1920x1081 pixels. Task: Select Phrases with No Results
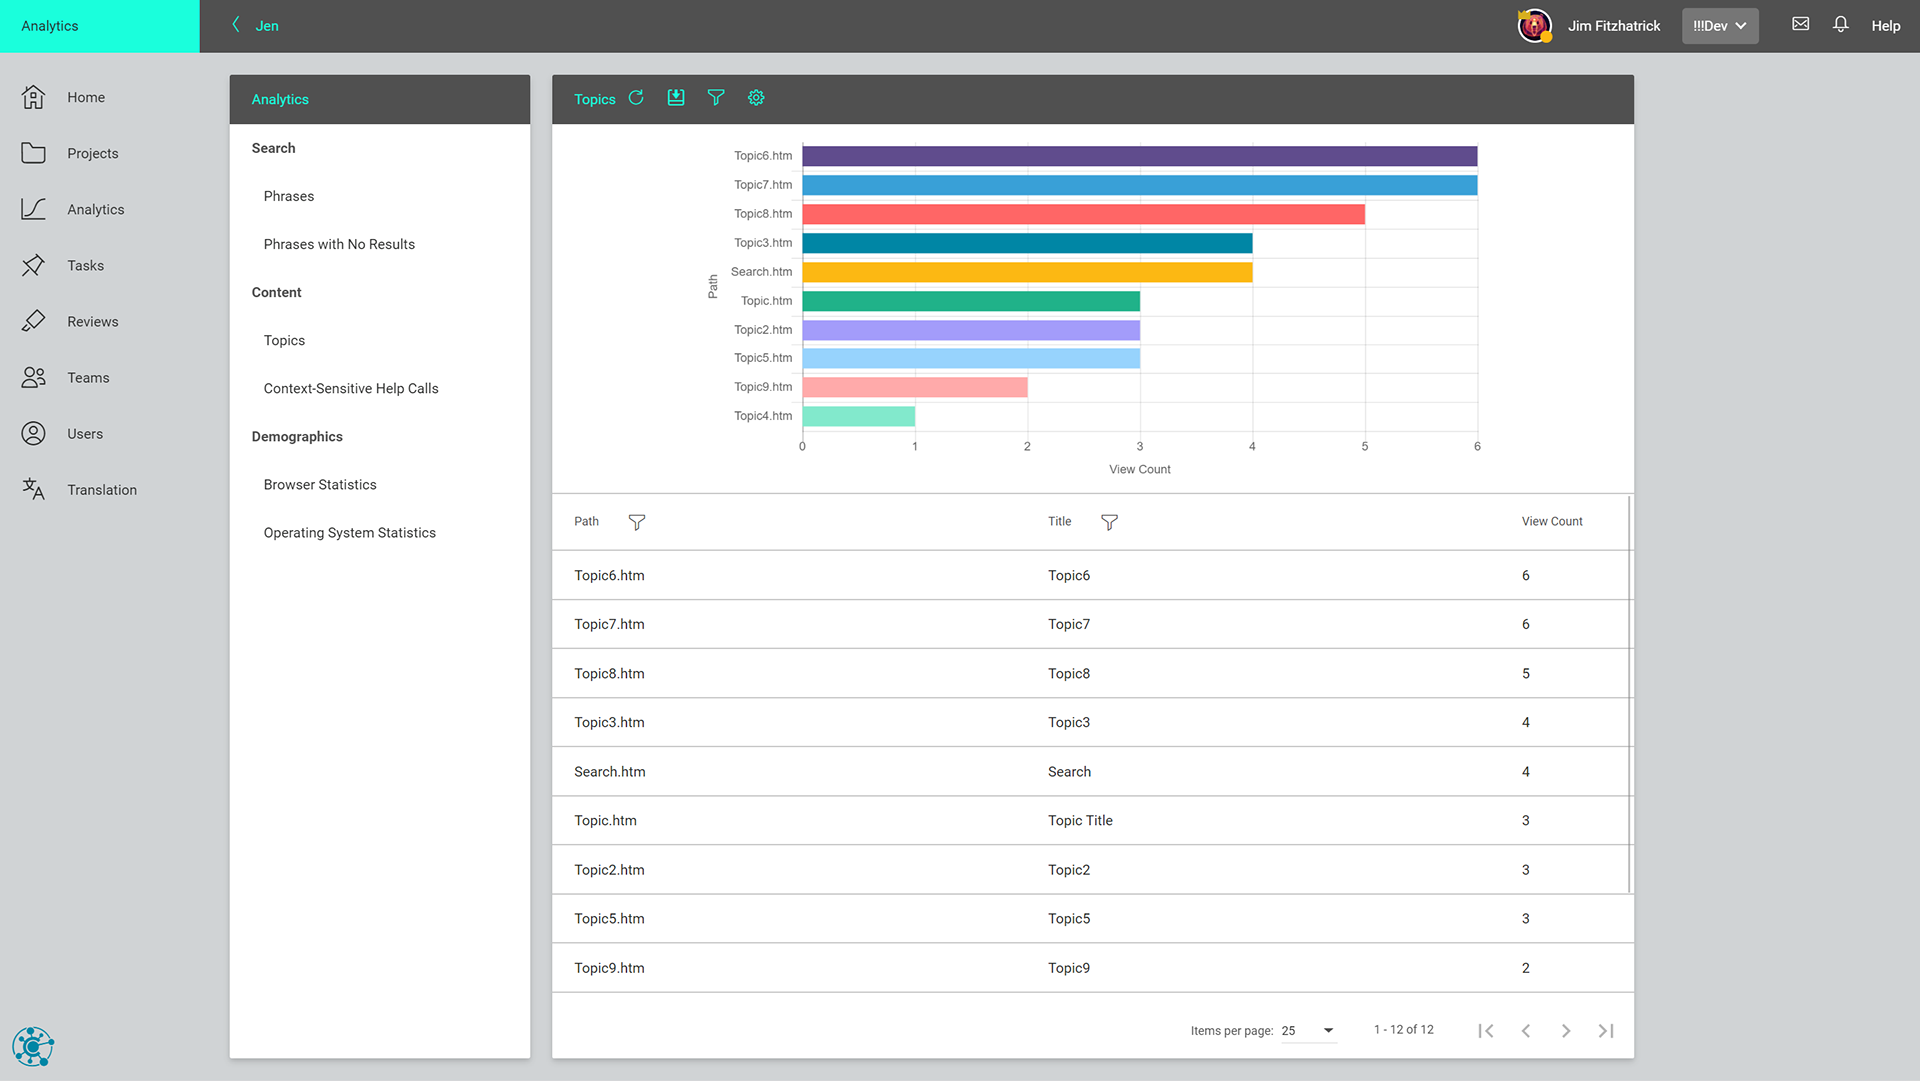[x=339, y=244]
